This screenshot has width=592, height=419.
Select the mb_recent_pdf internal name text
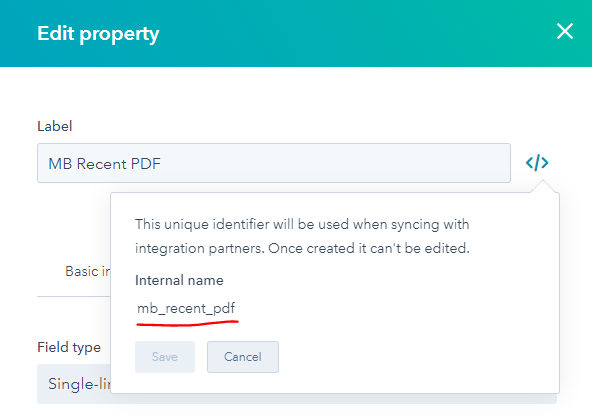click(186, 308)
